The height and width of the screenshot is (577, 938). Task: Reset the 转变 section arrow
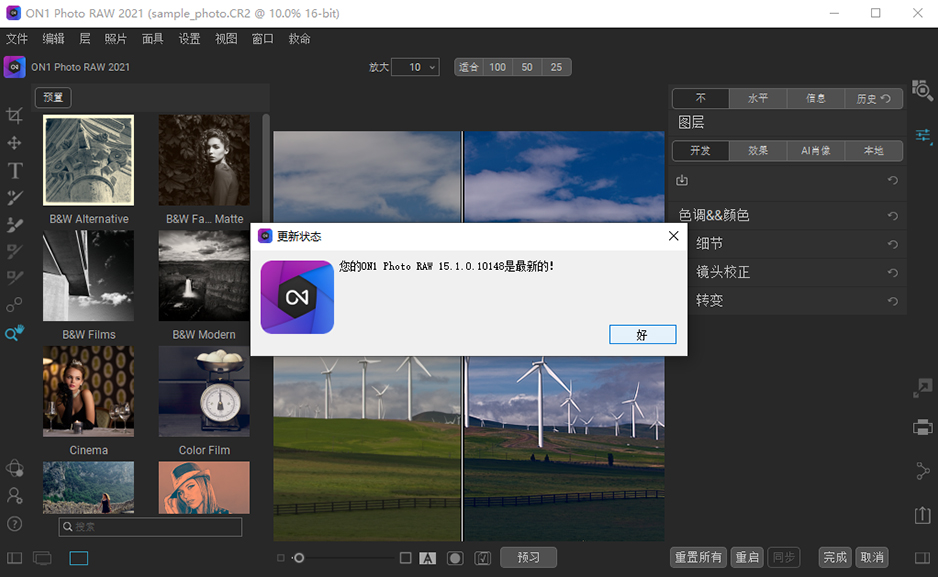pyautogui.click(x=893, y=301)
